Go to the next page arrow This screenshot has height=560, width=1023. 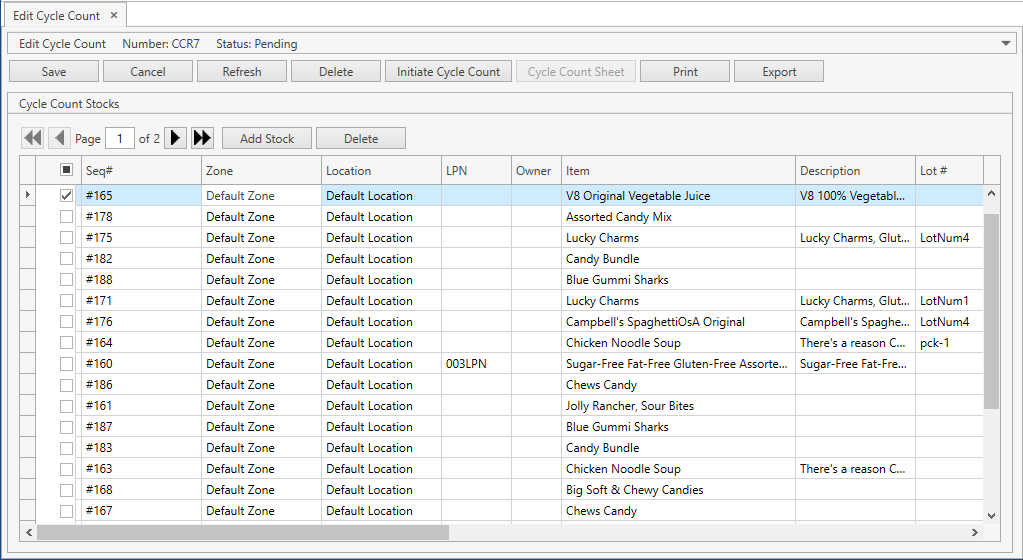(175, 138)
